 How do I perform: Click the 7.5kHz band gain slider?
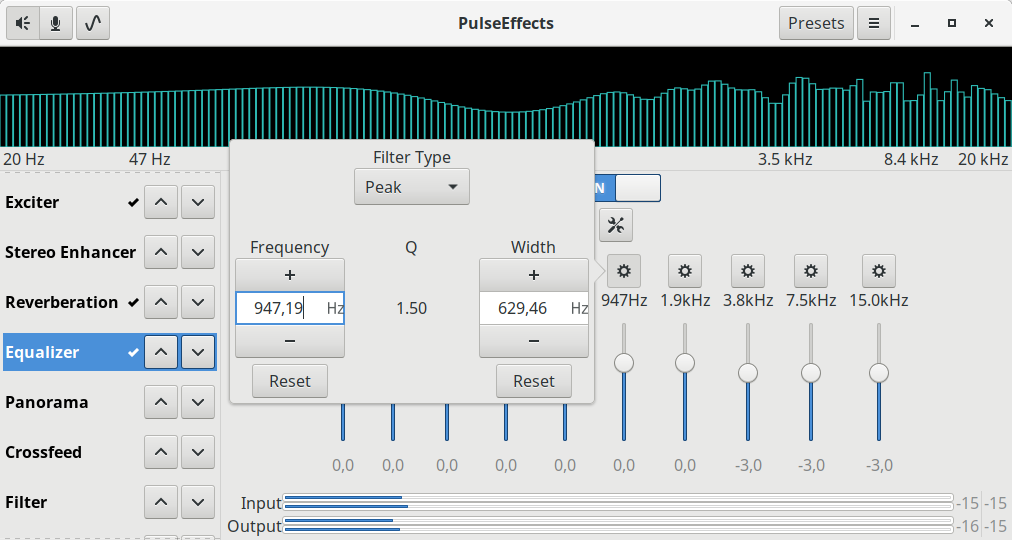tap(811, 382)
